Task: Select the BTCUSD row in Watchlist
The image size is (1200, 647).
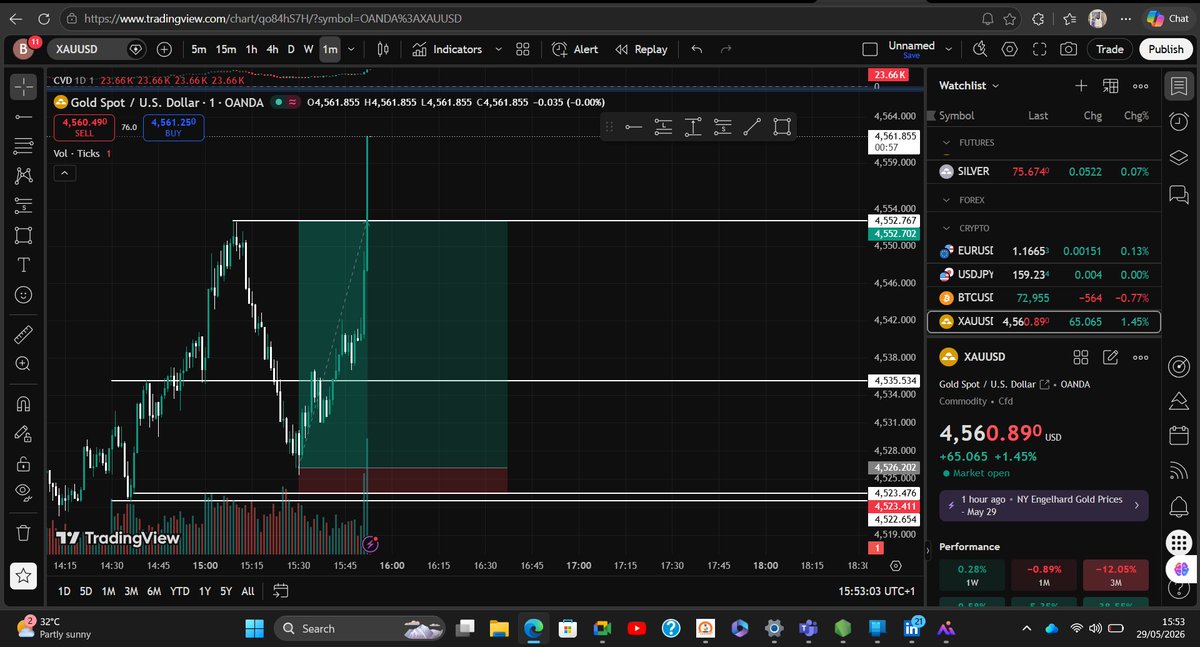Action: 1045,298
